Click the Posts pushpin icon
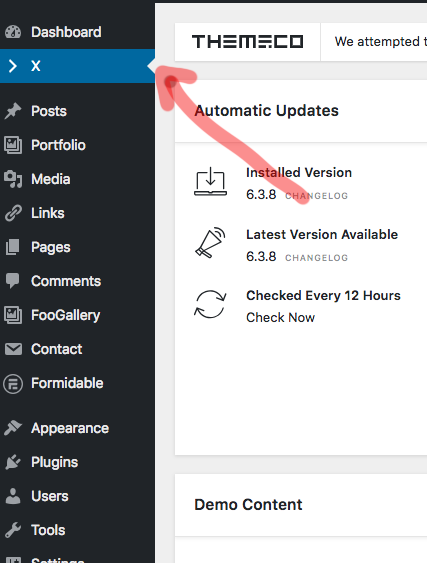The width and height of the screenshot is (427, 563). (13, 111)
